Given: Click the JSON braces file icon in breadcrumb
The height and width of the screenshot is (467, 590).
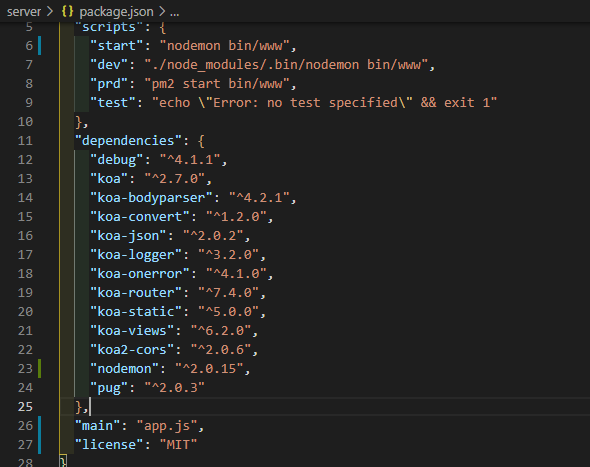Looking at the screenshot, I should coord(67,11).
